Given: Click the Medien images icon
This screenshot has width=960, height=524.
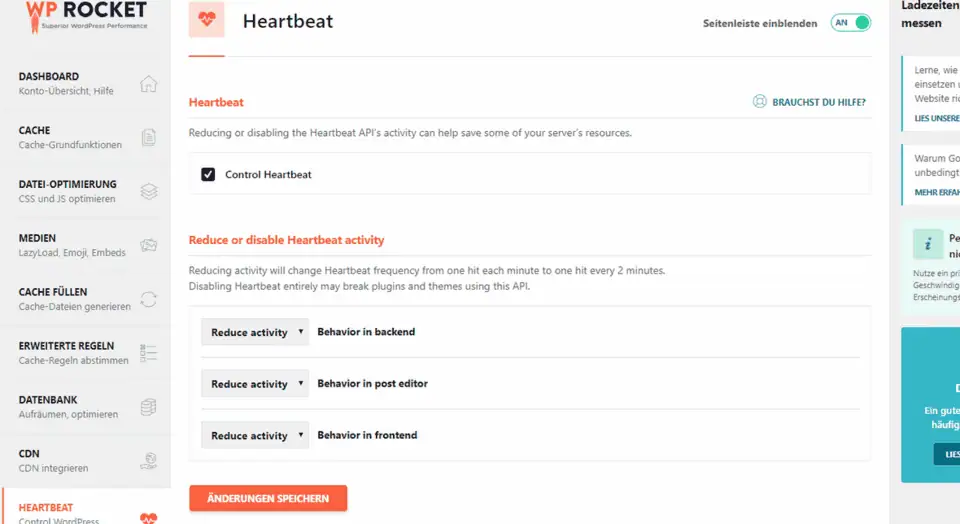Looking at the screenshot, I should [148, 245].
